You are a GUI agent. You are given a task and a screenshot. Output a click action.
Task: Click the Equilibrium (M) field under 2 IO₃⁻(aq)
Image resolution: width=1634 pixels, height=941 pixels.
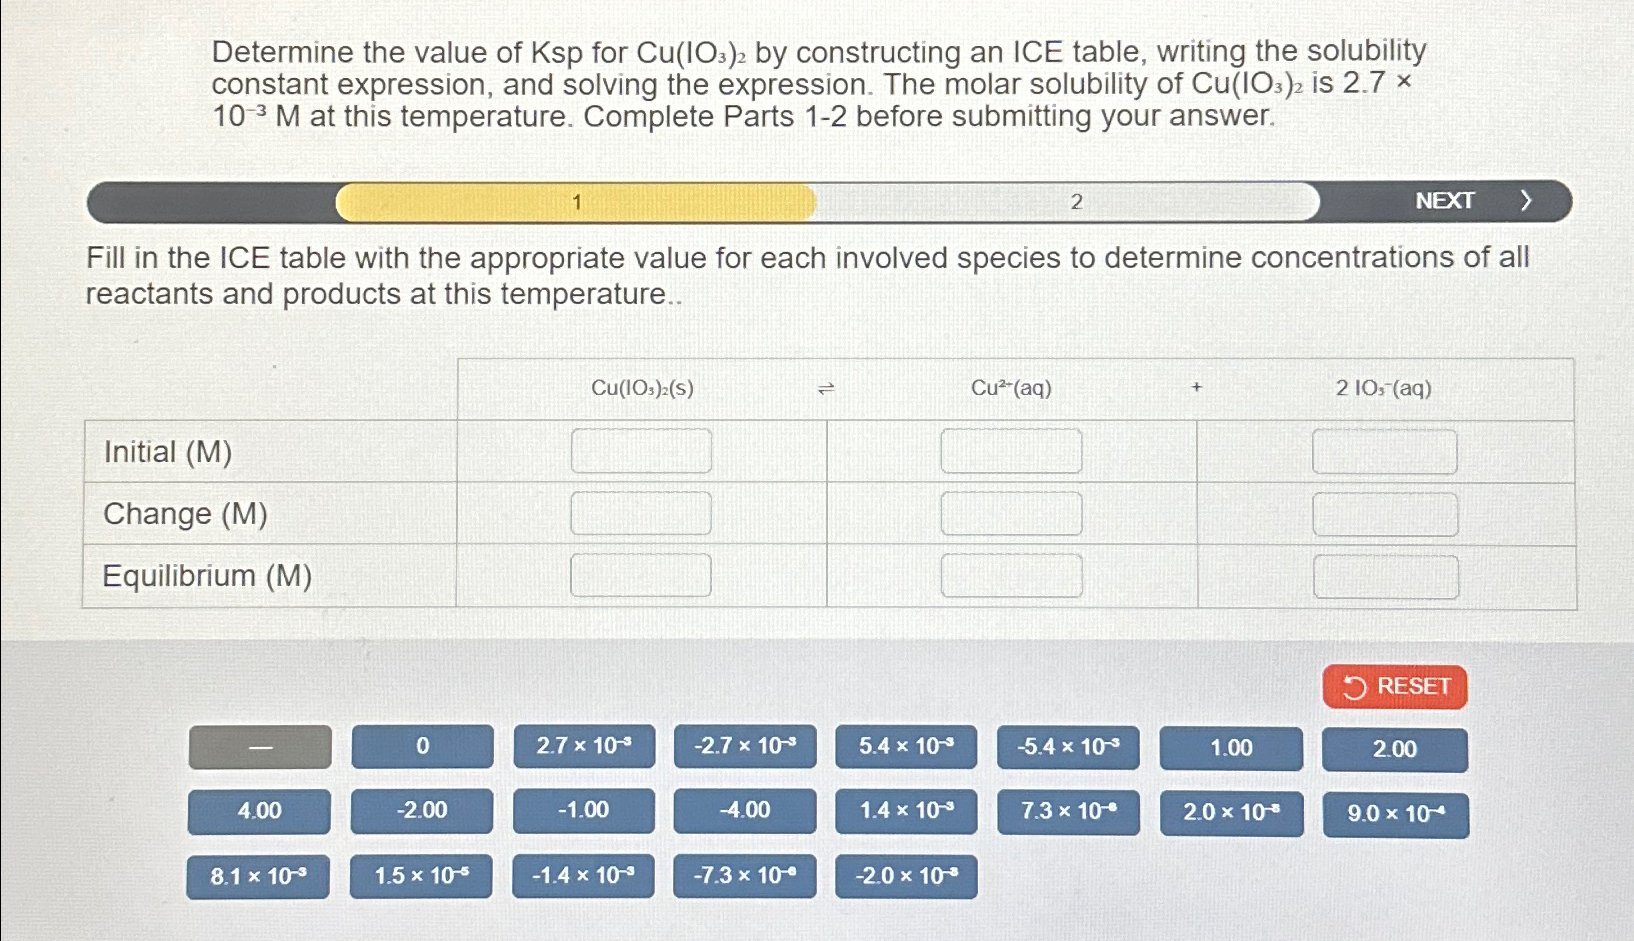1385,575
